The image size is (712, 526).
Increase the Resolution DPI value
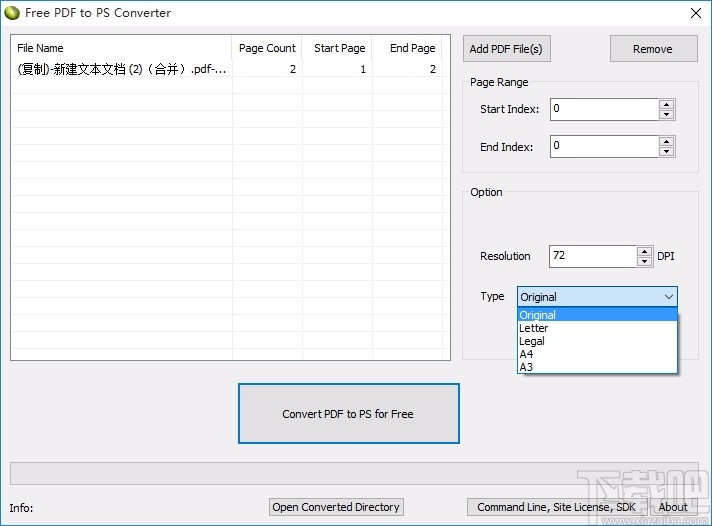[x=645, y=251]
